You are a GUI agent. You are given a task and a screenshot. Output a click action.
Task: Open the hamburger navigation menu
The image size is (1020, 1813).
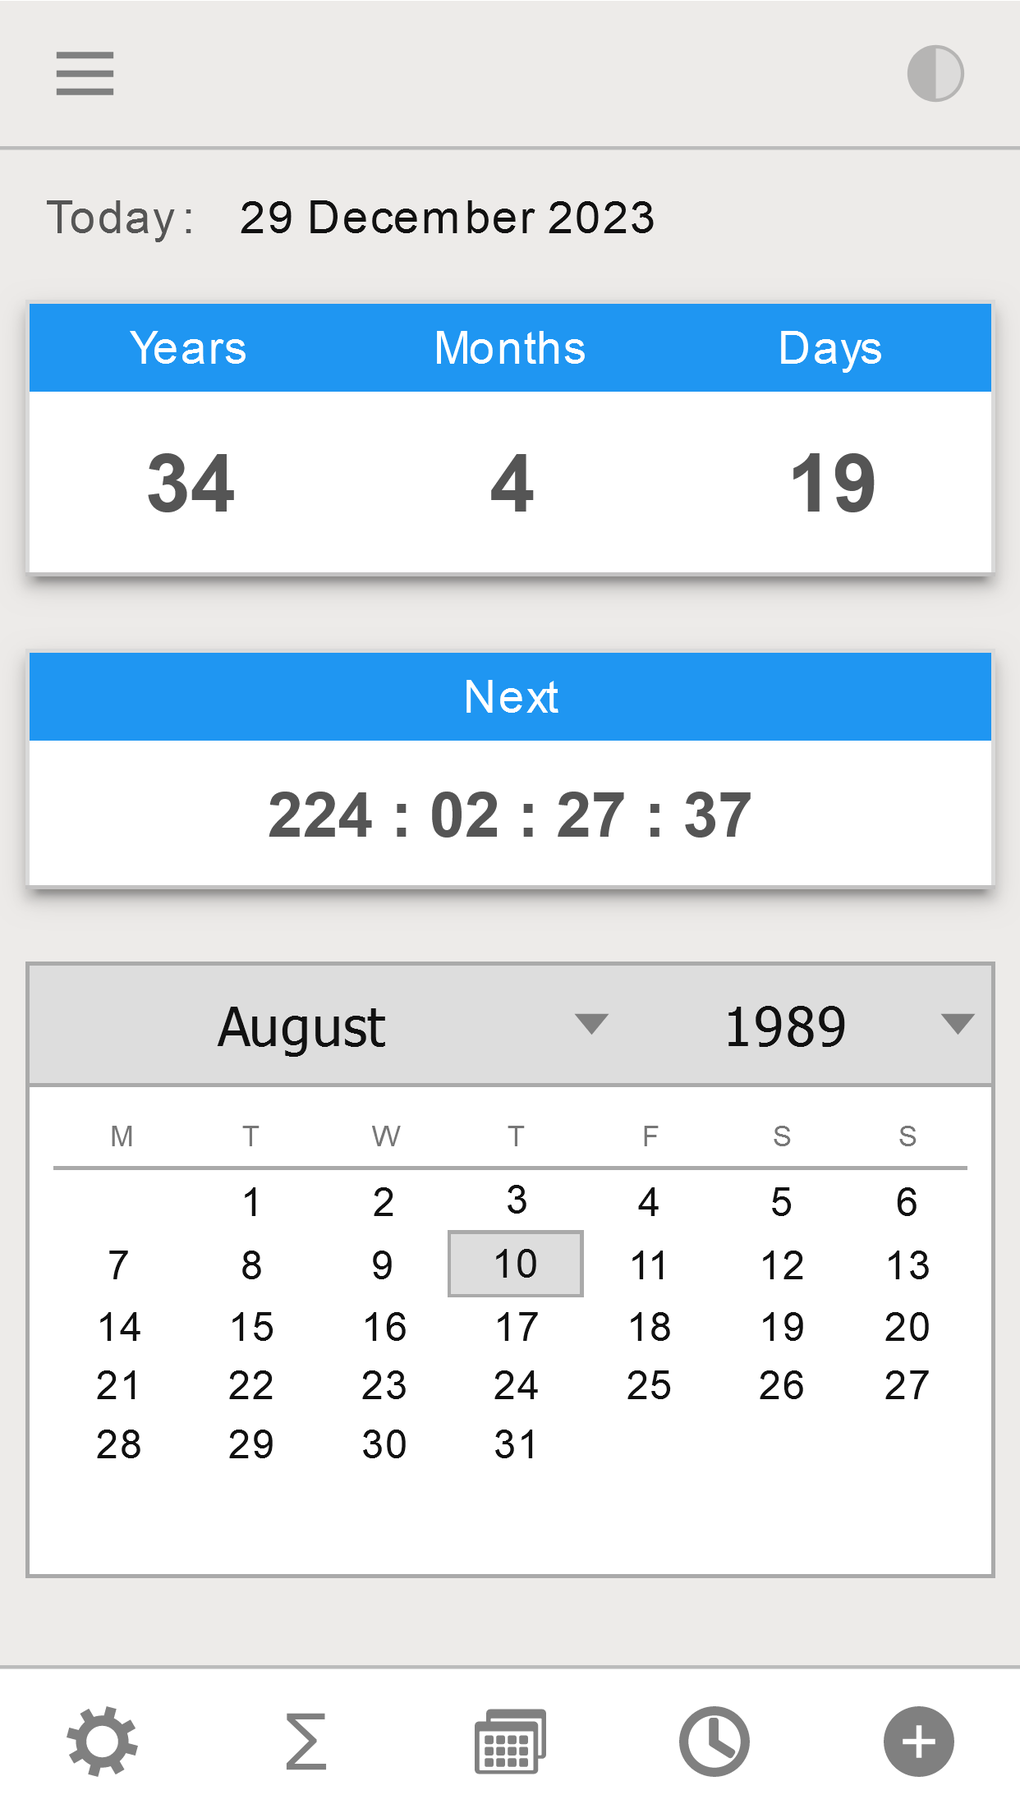click(84, 73)
